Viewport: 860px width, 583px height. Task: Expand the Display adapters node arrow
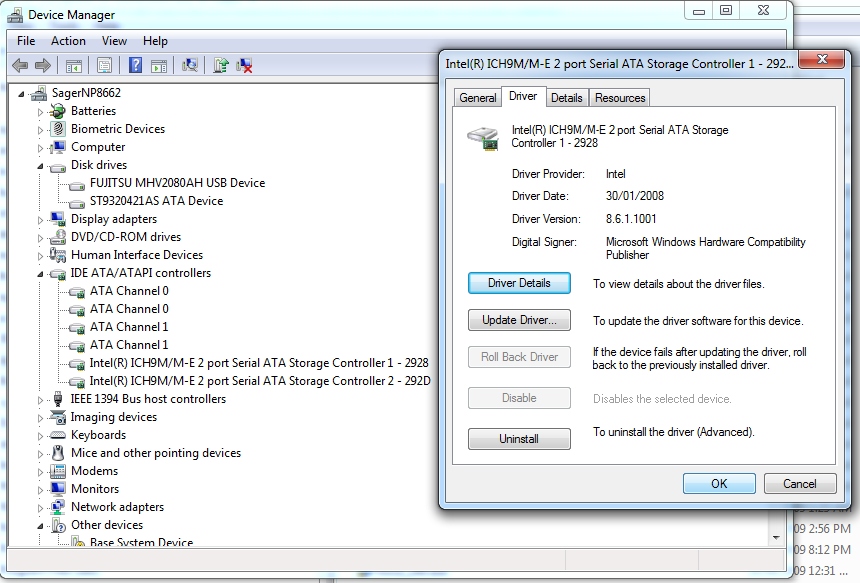coord(40,220)
